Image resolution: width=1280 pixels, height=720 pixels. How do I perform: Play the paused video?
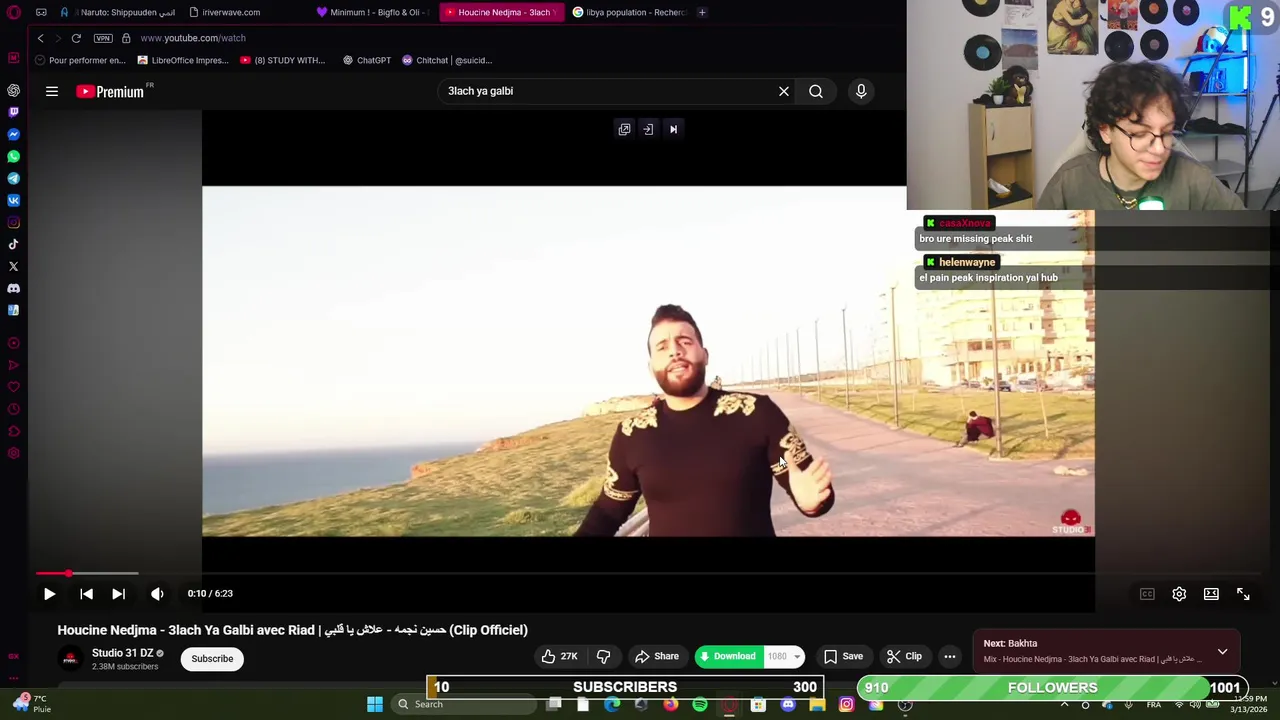(x=49, y=594)
